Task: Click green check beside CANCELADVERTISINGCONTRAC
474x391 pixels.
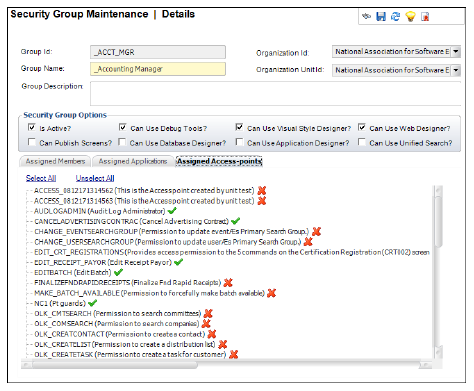Action: (235, 221)
